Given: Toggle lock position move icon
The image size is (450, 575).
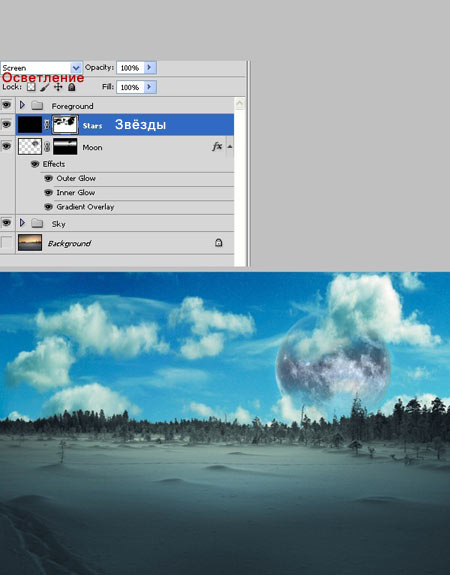Looking at the screenshot, I should (58, 87).
